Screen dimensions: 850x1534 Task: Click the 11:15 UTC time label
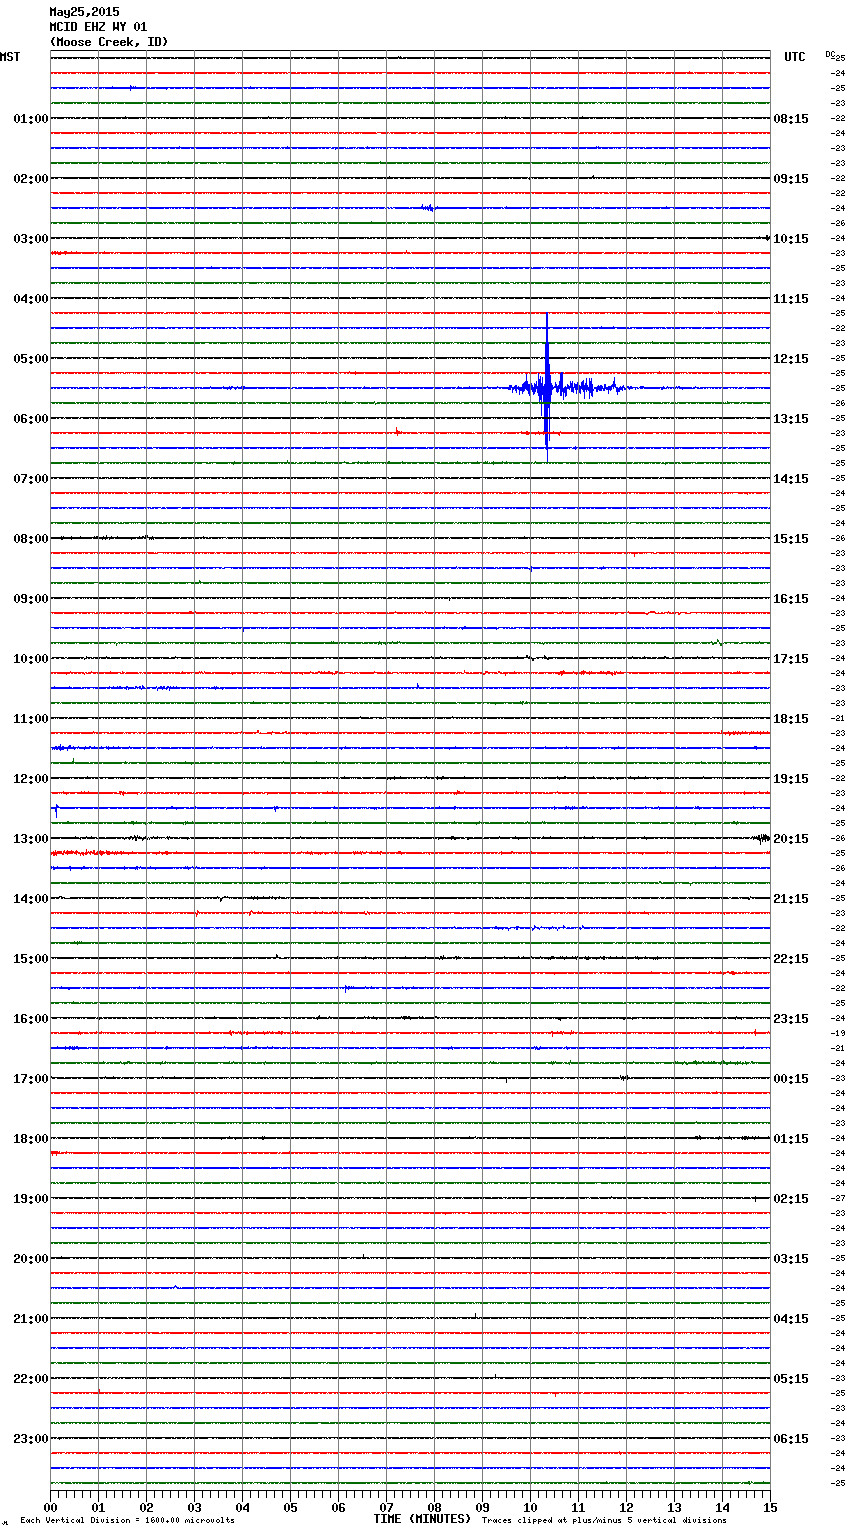(x=791, y=299)
